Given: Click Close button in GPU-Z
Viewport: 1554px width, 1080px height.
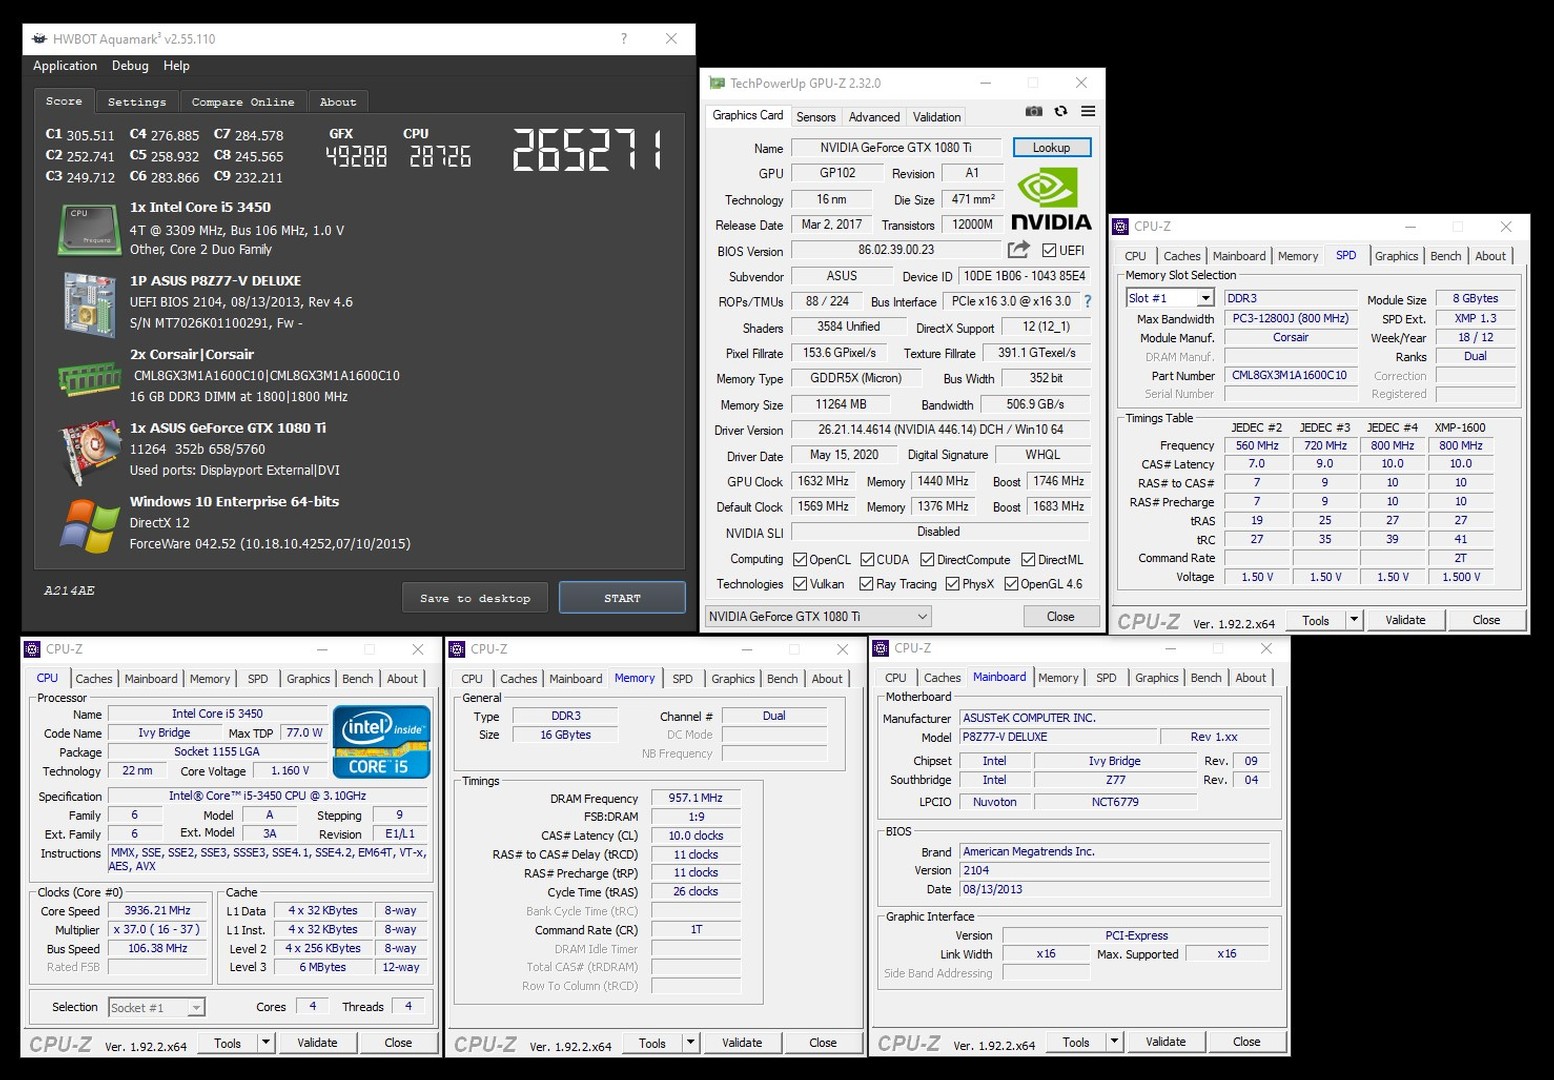Looking at the screenshot, I should [1061, 616].
